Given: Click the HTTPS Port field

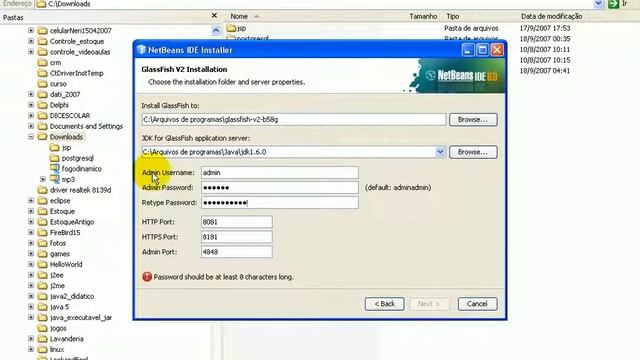Looking at the screenshot, I should [237, 237].
